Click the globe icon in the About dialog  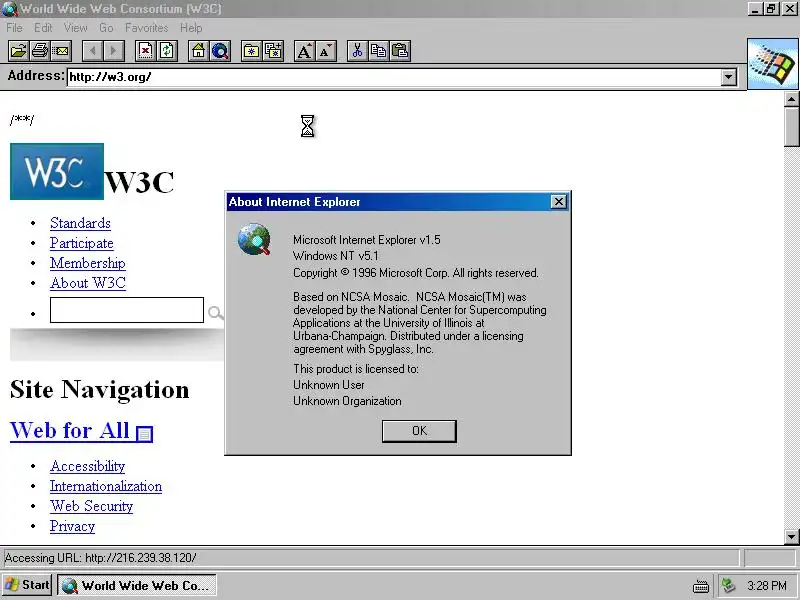tap(254, 239)
